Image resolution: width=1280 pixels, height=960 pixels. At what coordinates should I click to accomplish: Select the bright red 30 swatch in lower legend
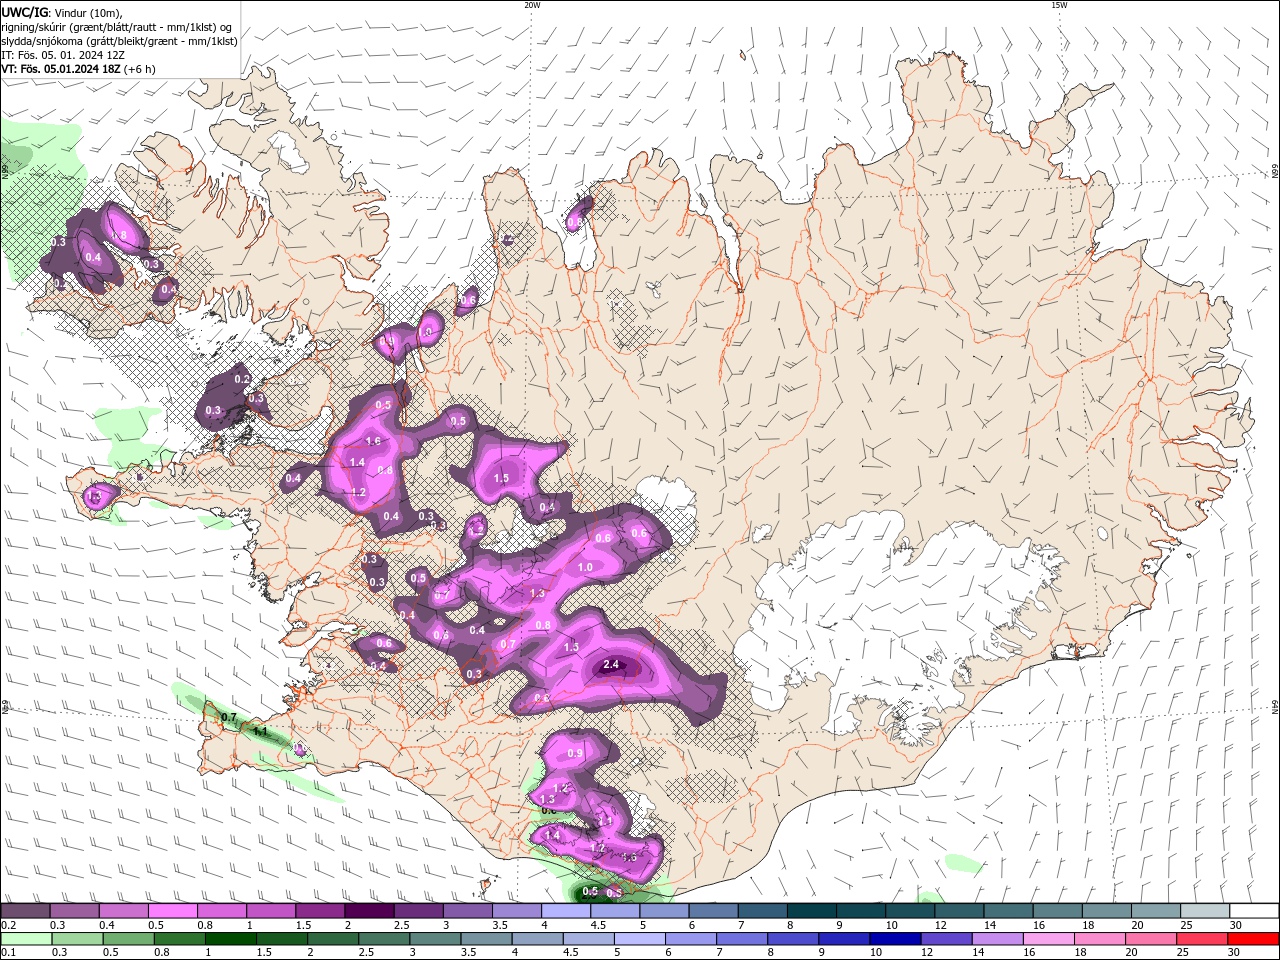tap(1254, 939)
